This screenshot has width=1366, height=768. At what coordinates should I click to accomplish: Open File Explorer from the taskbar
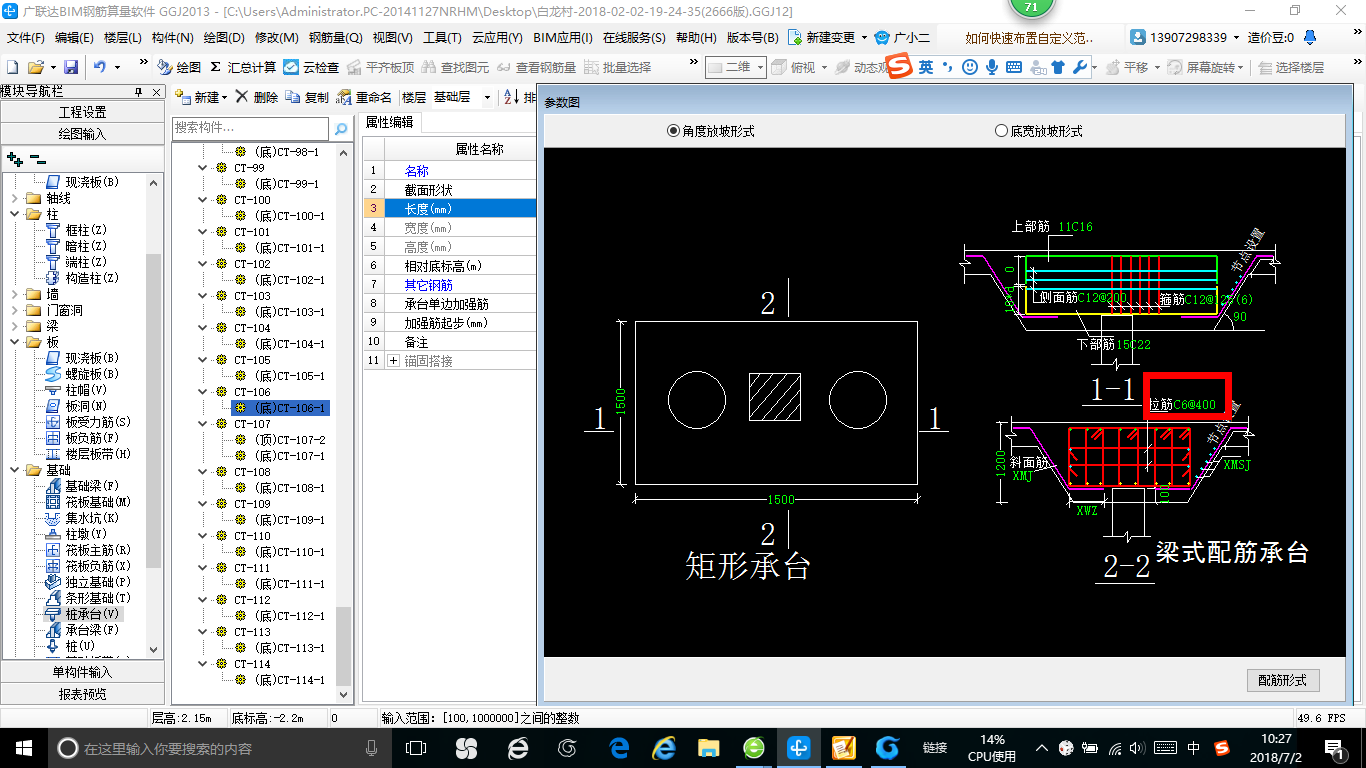pyautogui.click(x=708, y=747)
